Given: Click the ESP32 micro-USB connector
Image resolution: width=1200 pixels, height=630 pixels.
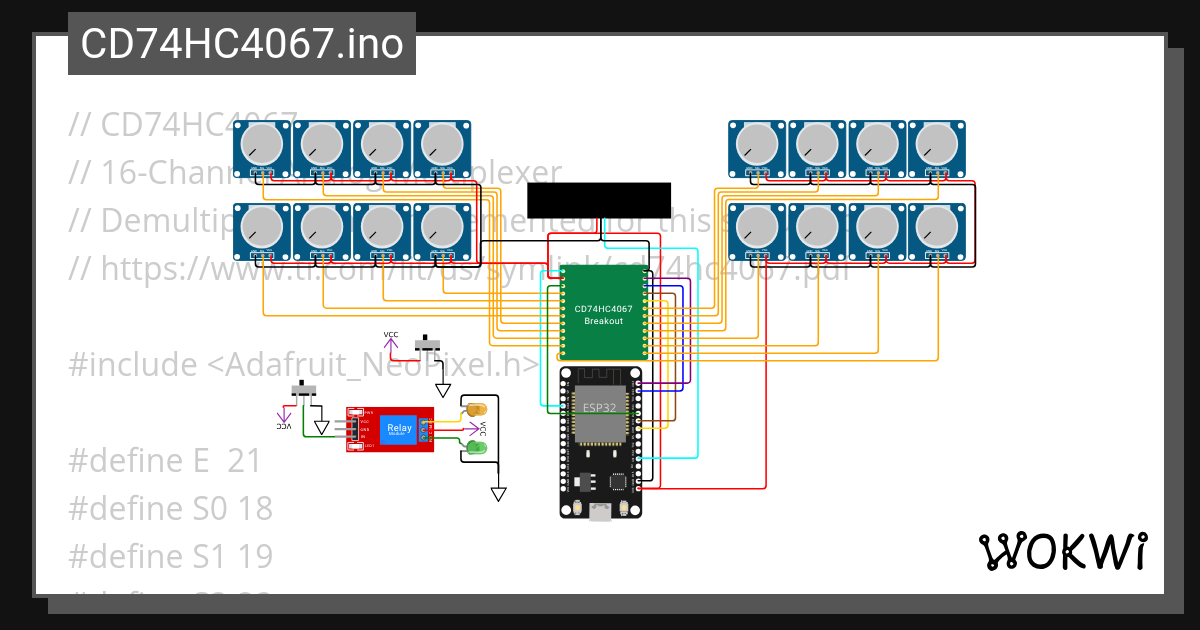Looking at the screenshot, I should pyautogui.click(x=602, y=512).
